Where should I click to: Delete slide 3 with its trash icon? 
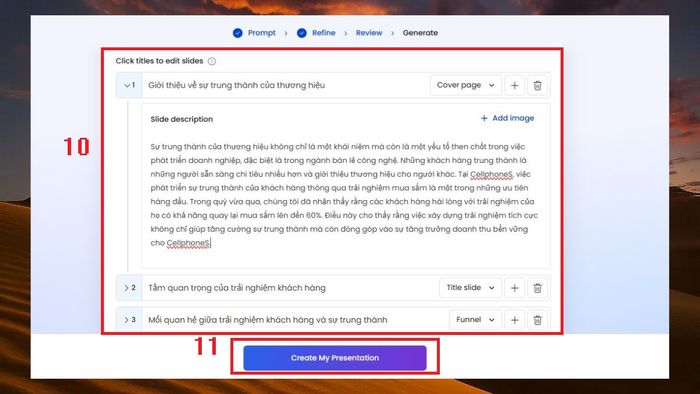538,320
